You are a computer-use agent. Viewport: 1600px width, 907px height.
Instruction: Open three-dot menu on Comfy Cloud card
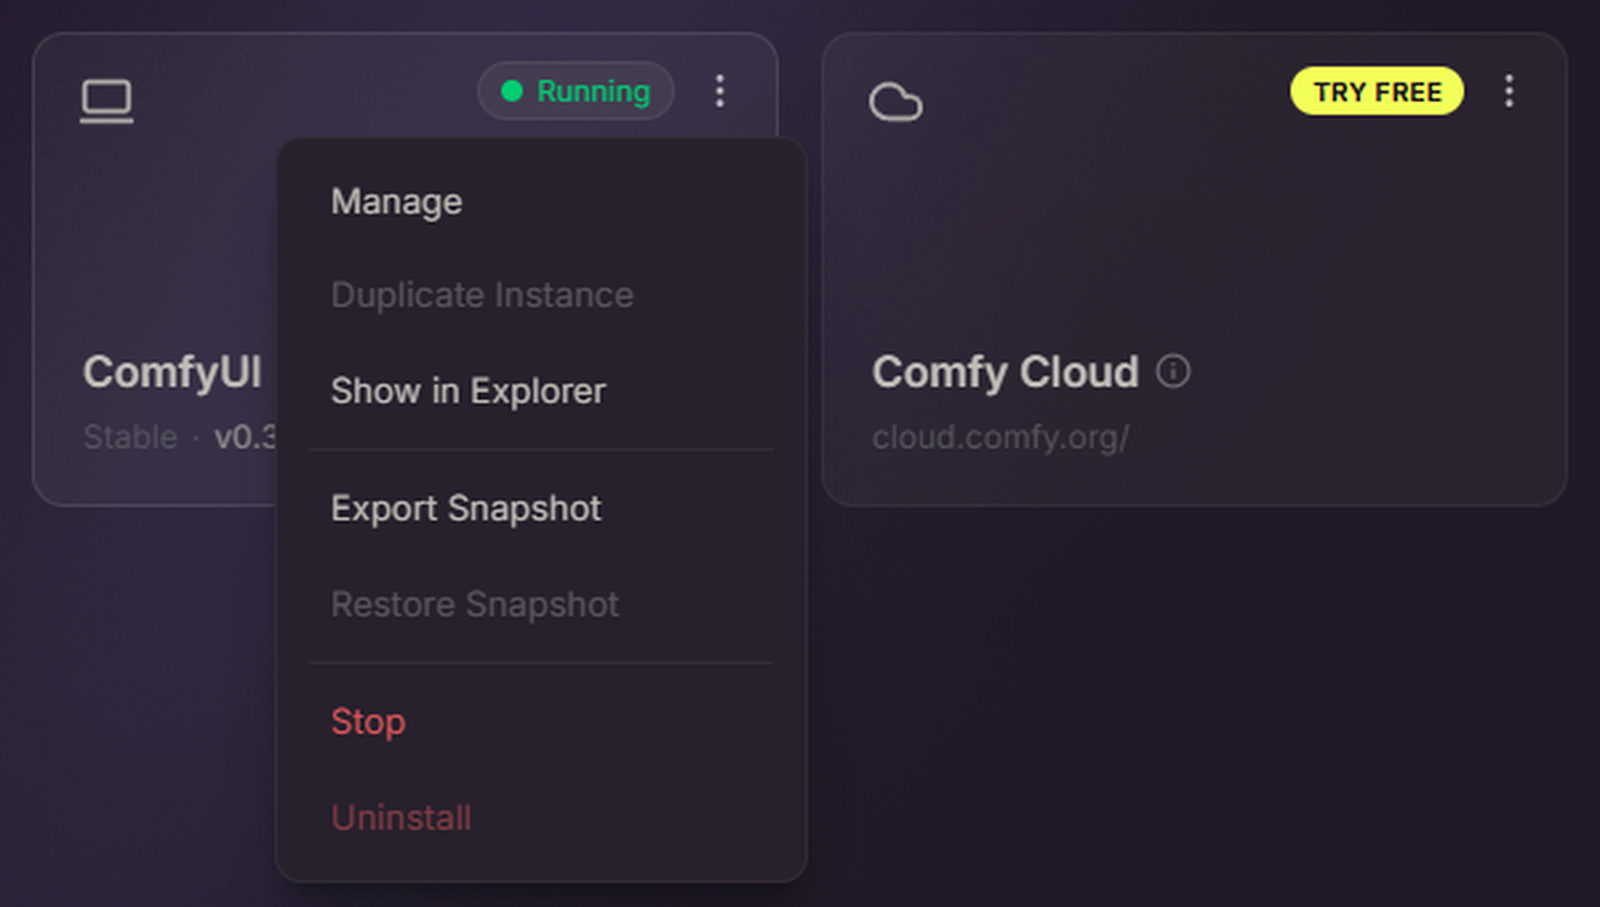(x=1509, y=91)
